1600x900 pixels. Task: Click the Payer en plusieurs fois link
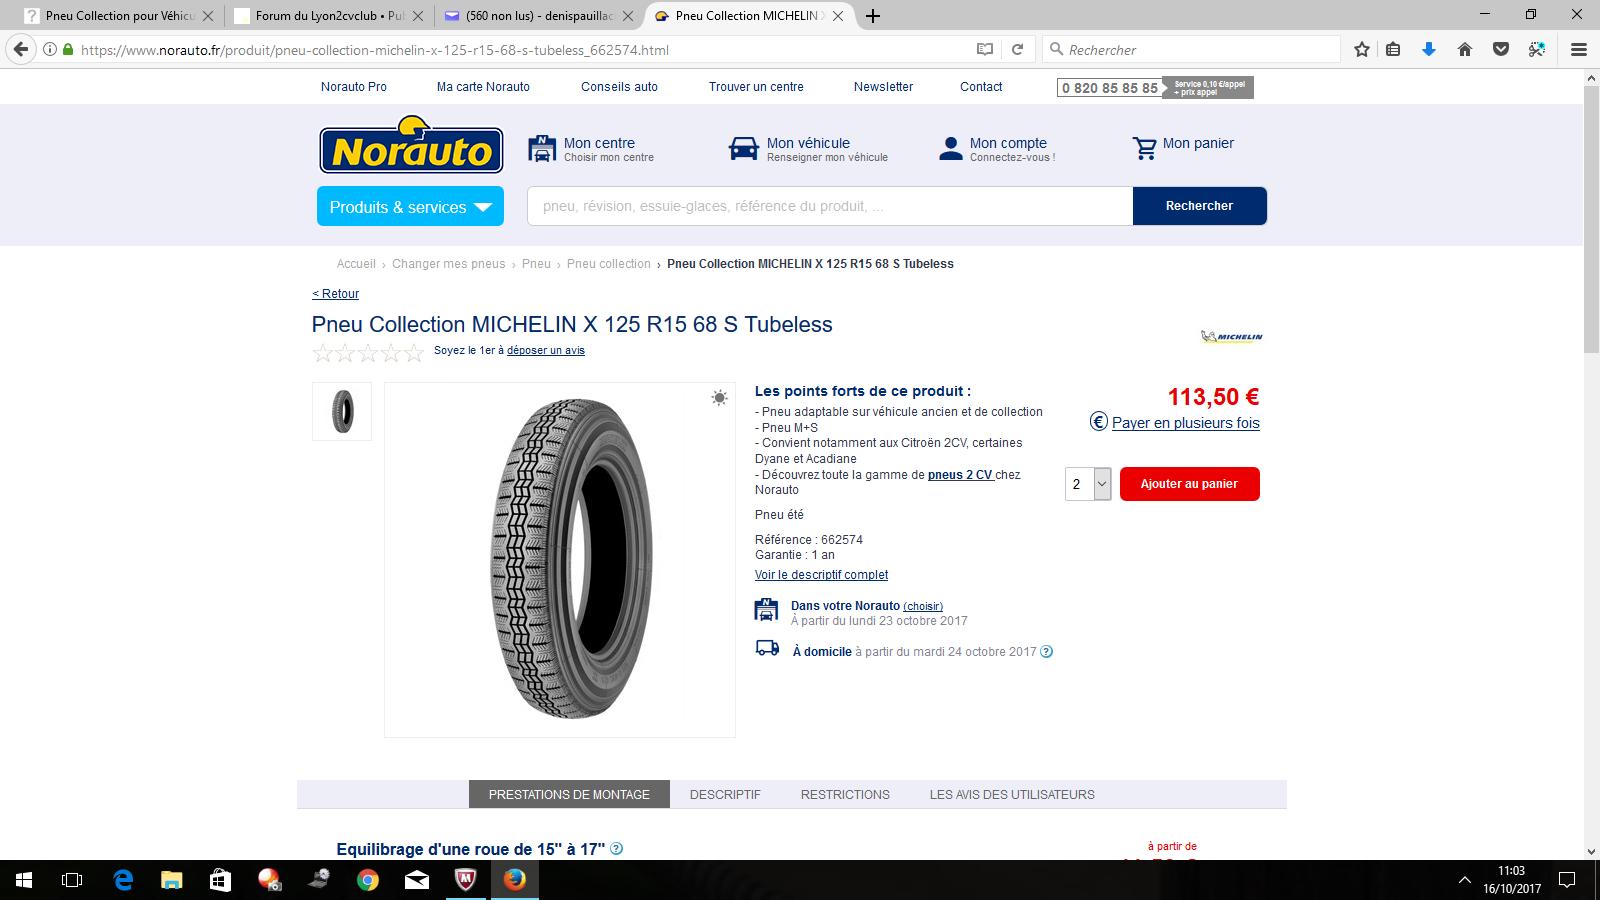point(1185,423)
